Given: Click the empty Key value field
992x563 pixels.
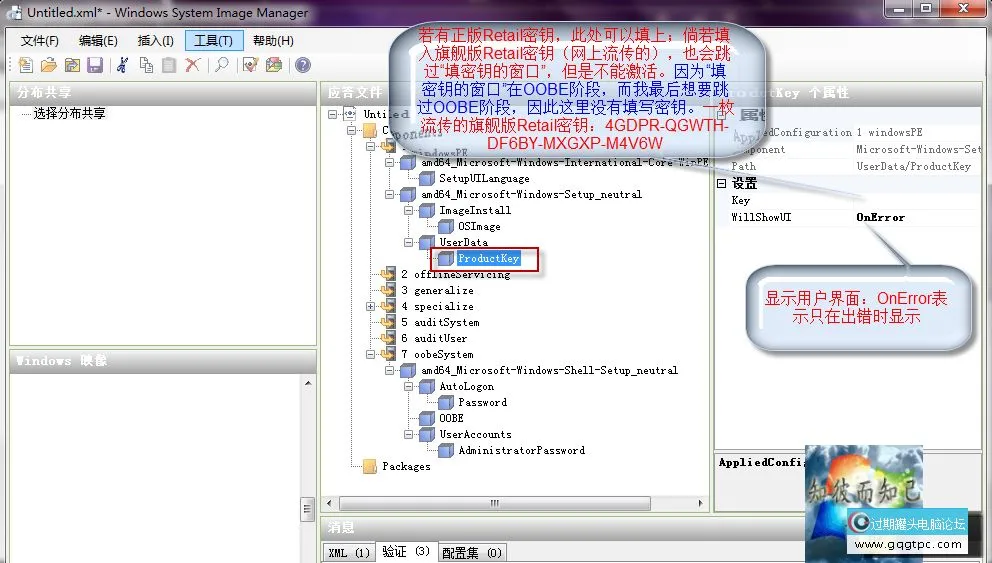Looking at the screenshot, I should [x=916, y=201].
